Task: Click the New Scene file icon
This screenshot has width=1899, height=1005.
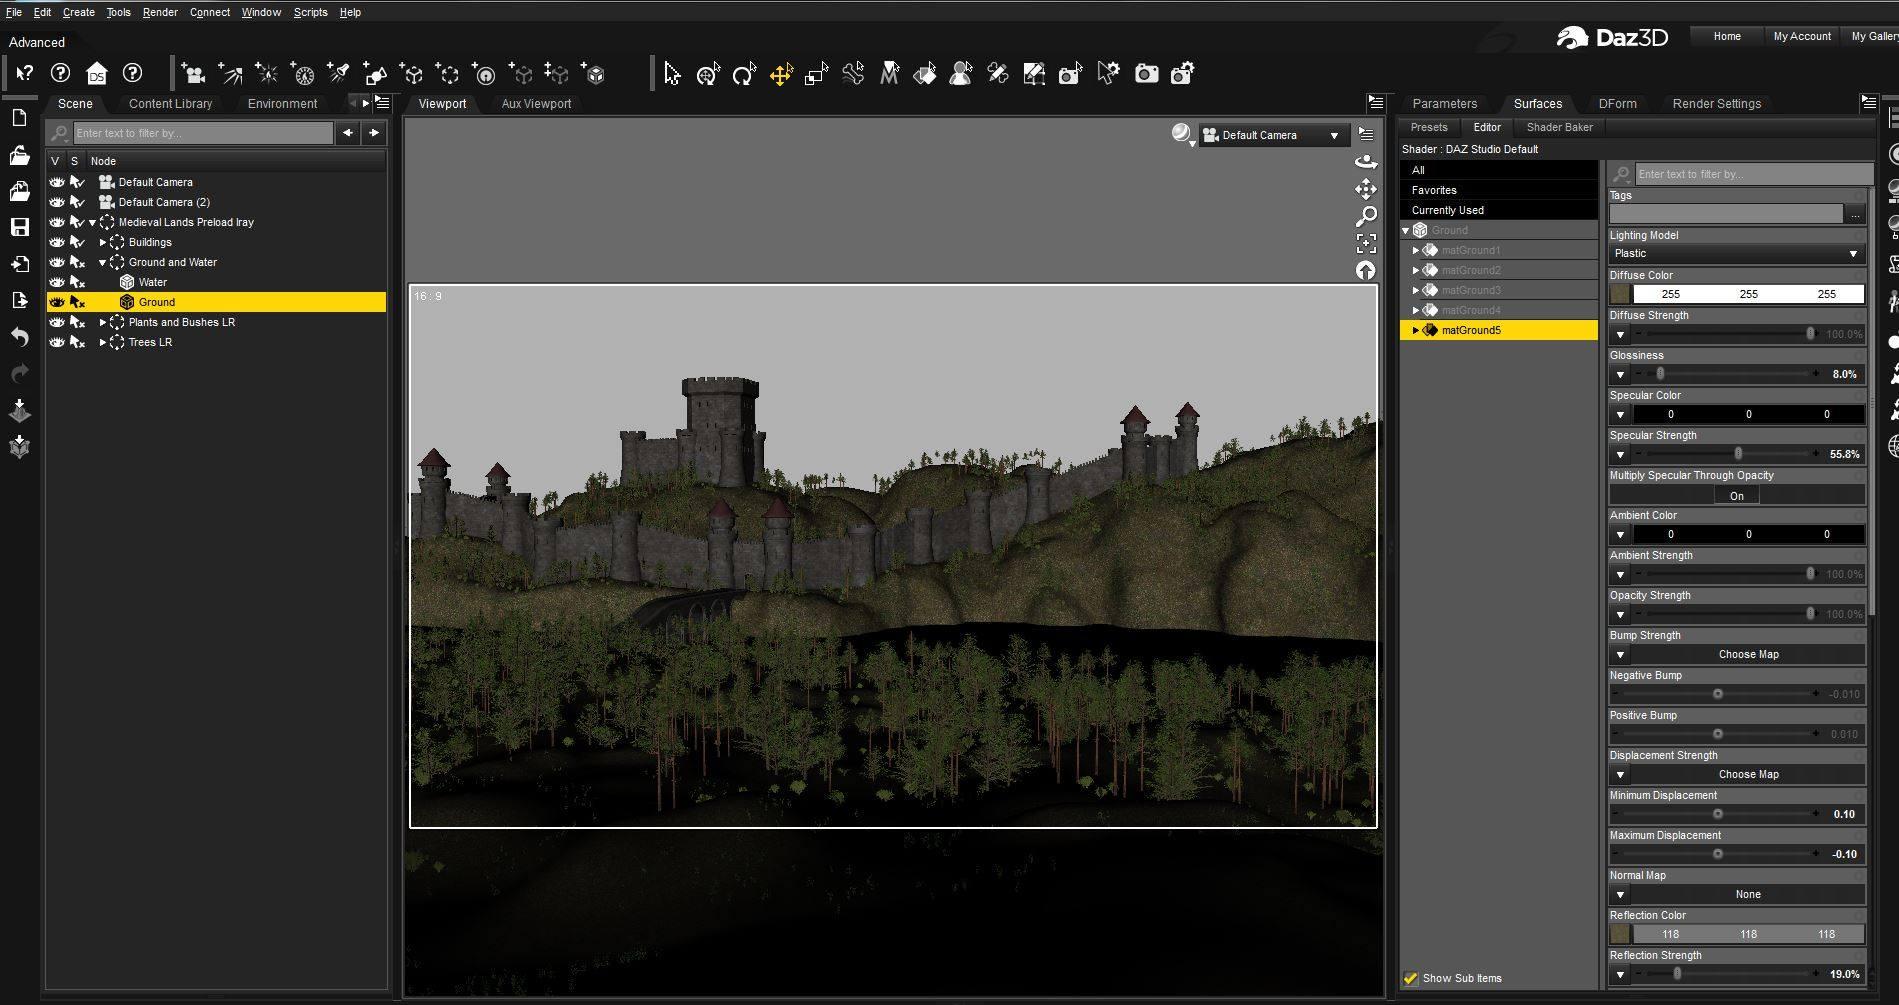Action: (x=19, y=118)
